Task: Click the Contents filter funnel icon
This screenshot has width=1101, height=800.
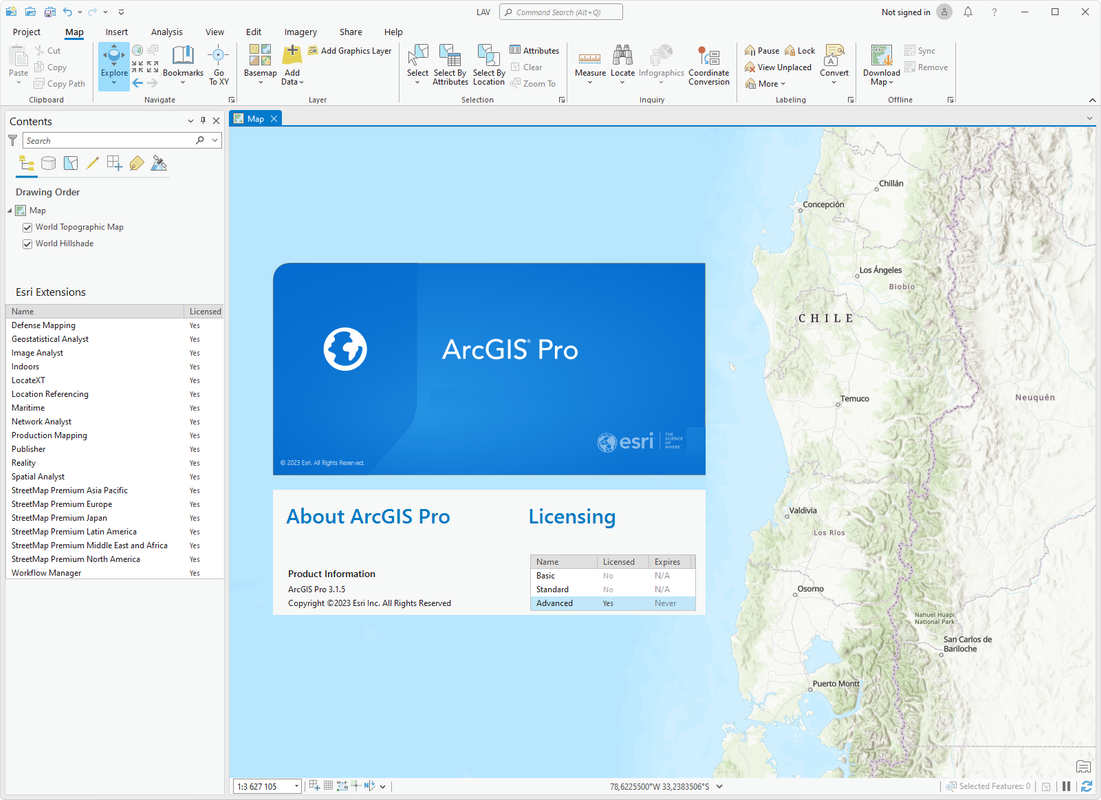Action: (x=13, y=140)
